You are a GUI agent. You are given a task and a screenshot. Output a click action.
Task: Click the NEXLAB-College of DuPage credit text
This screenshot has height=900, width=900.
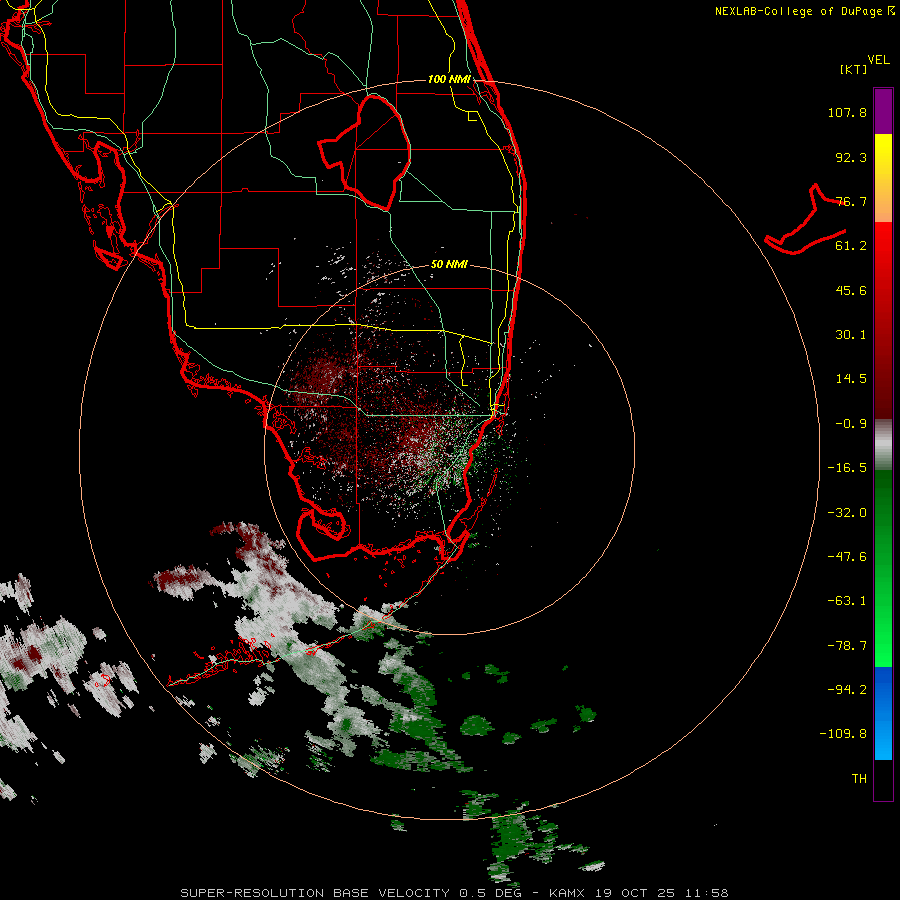click(x=804, y=11)
